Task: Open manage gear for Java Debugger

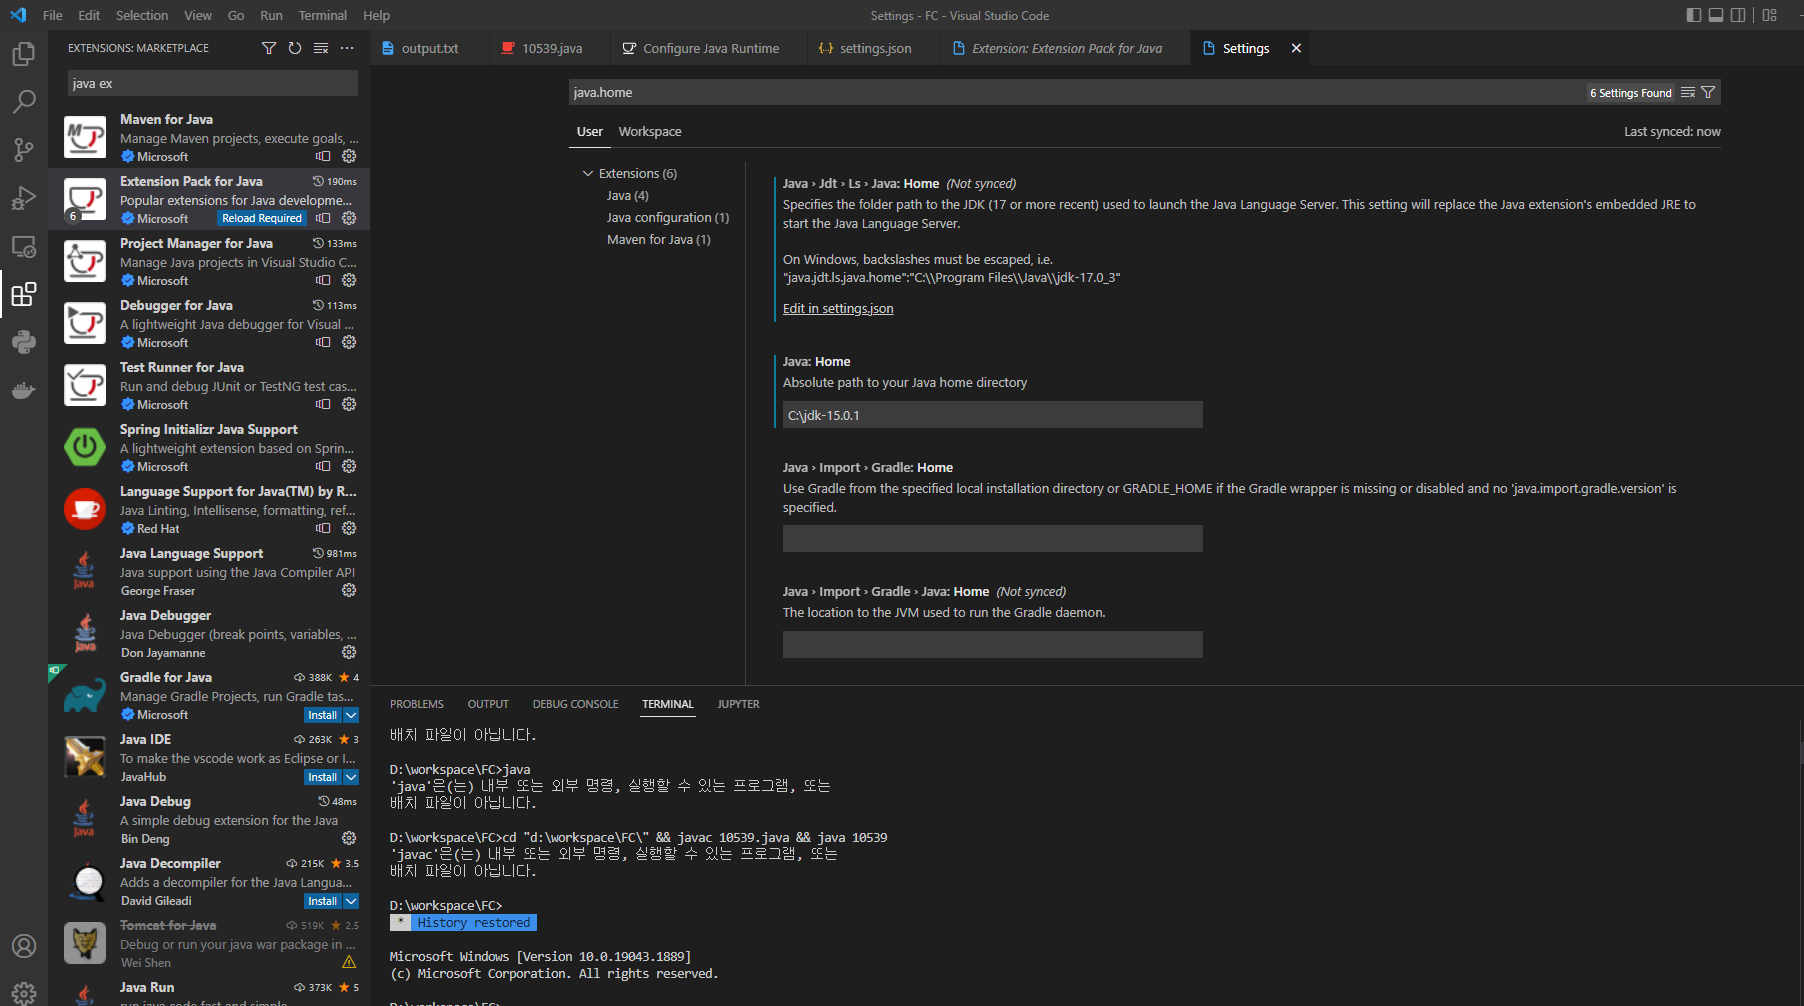Action: click(349, 652)
